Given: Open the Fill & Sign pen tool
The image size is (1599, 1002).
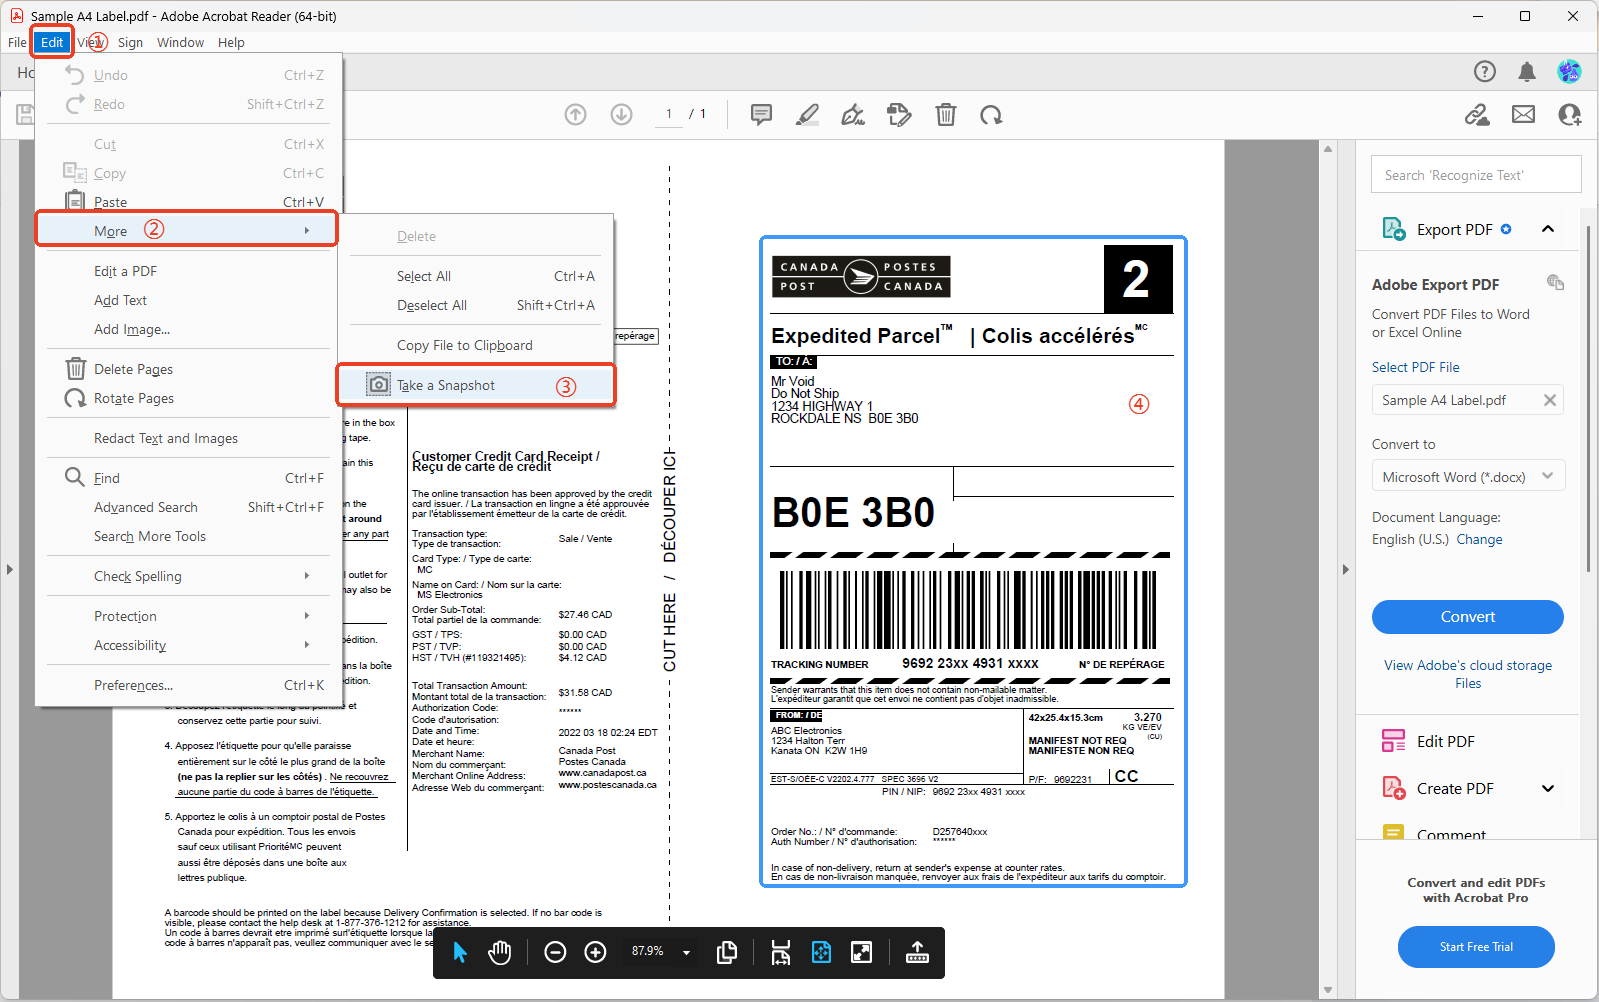Looking at the screenshot, I should (x=853, y=114).
